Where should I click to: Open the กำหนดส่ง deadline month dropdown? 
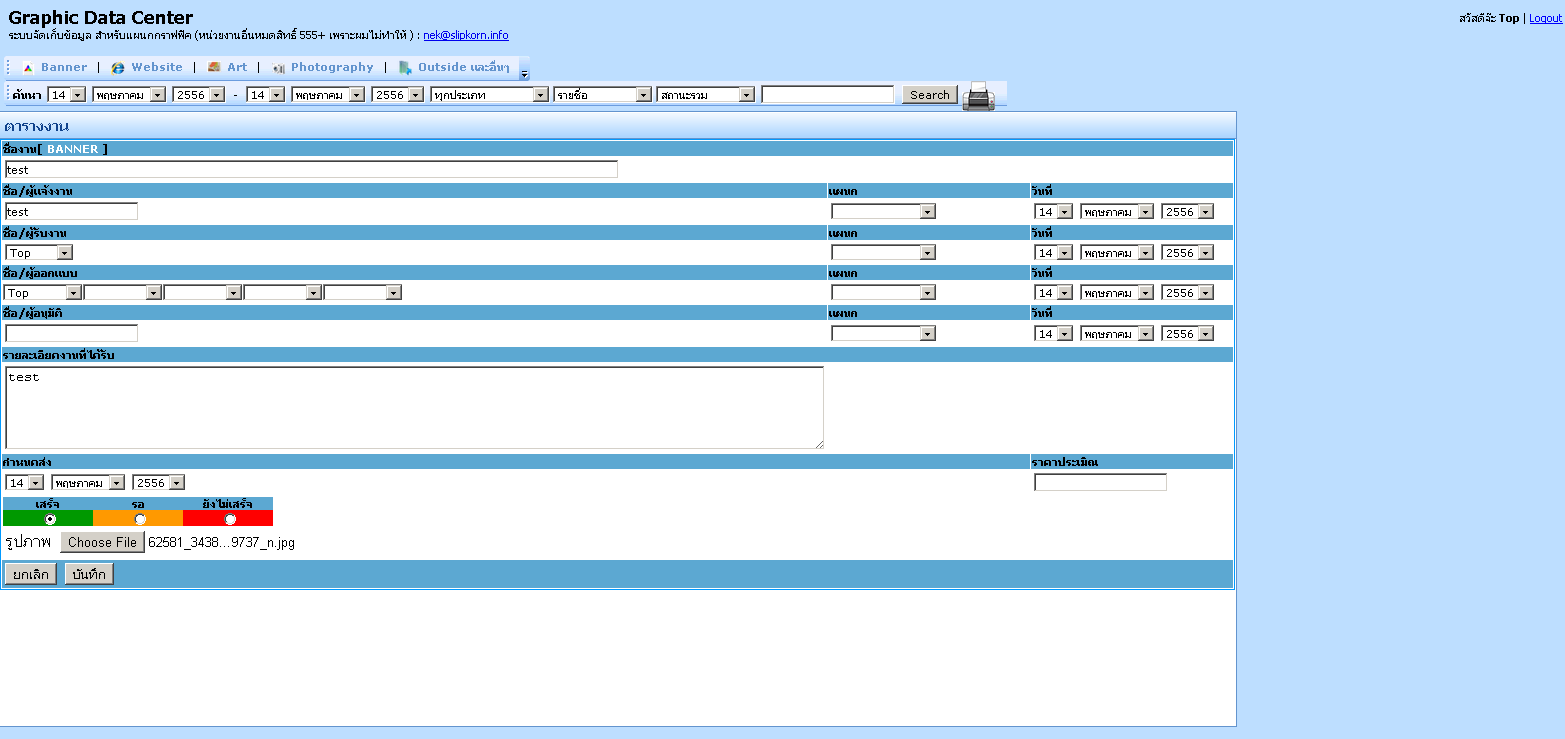point(88,483)
